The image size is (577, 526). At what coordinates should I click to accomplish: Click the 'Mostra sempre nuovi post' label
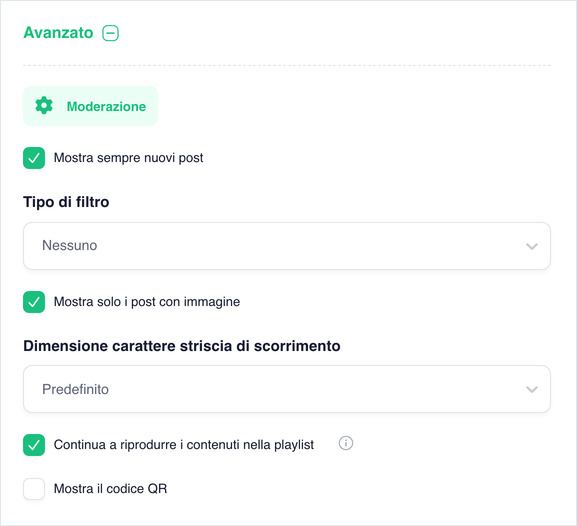pyautogui.click(x=128, y=158)
